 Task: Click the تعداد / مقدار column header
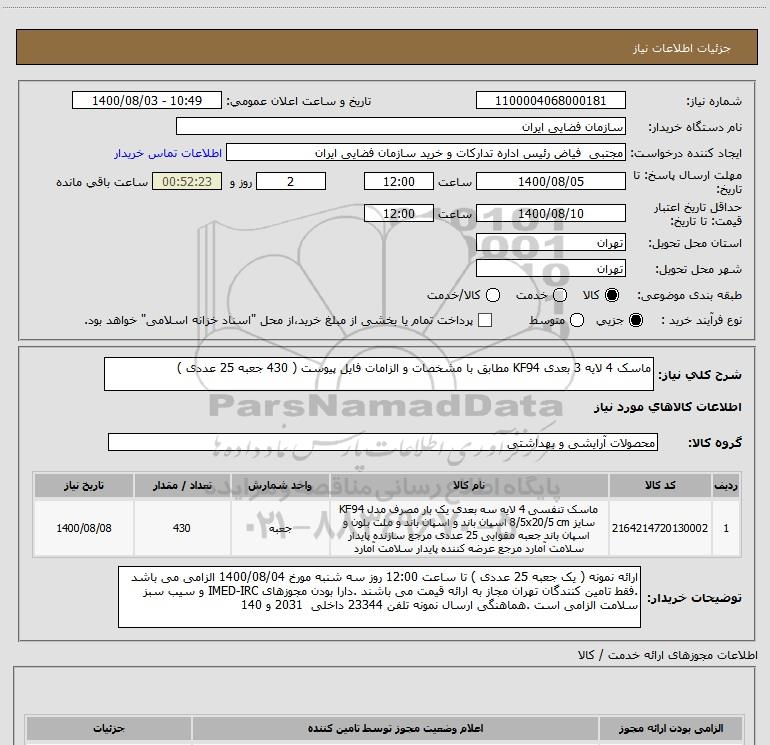tap(182, 485)
